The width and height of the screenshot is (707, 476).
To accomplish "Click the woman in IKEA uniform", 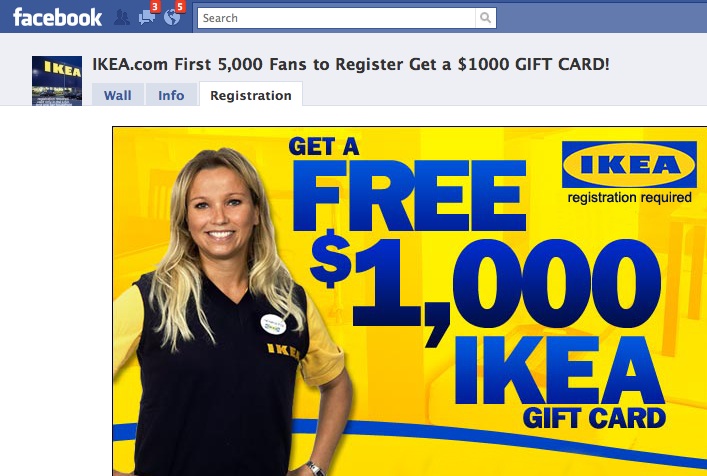I will pos(230,311).
